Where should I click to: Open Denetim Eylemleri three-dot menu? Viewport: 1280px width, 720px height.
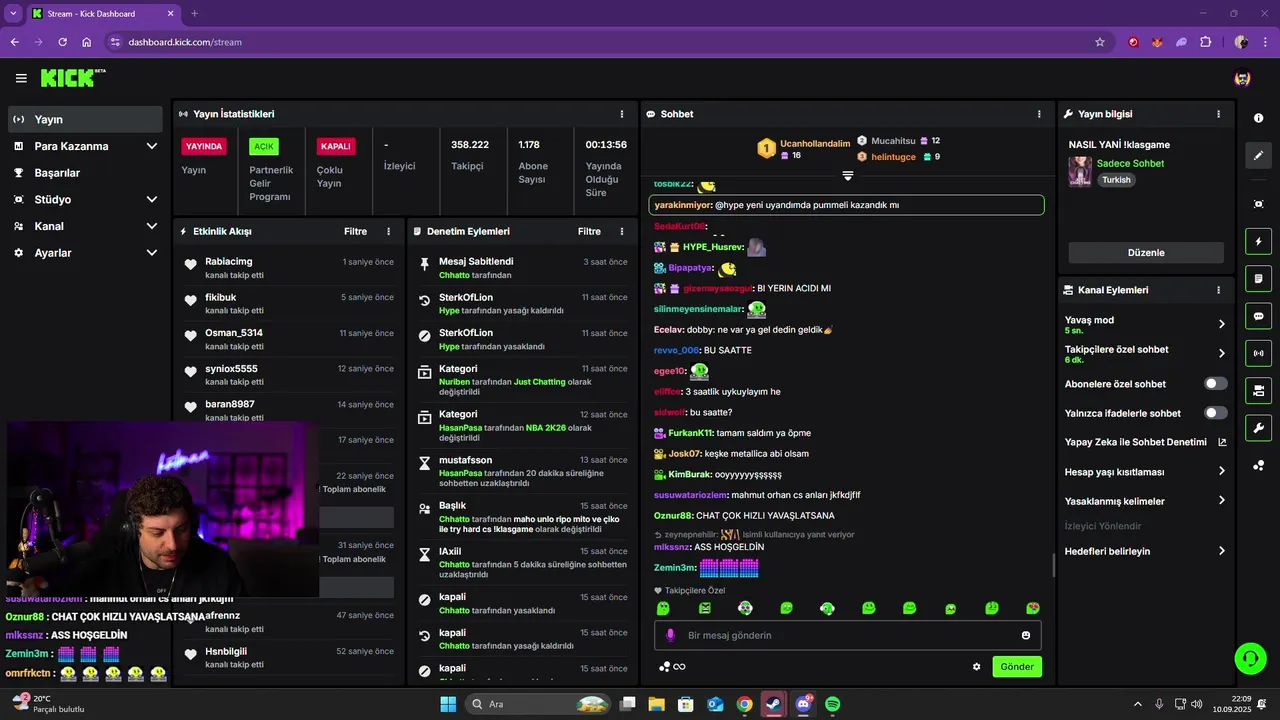tap(622, 231)
